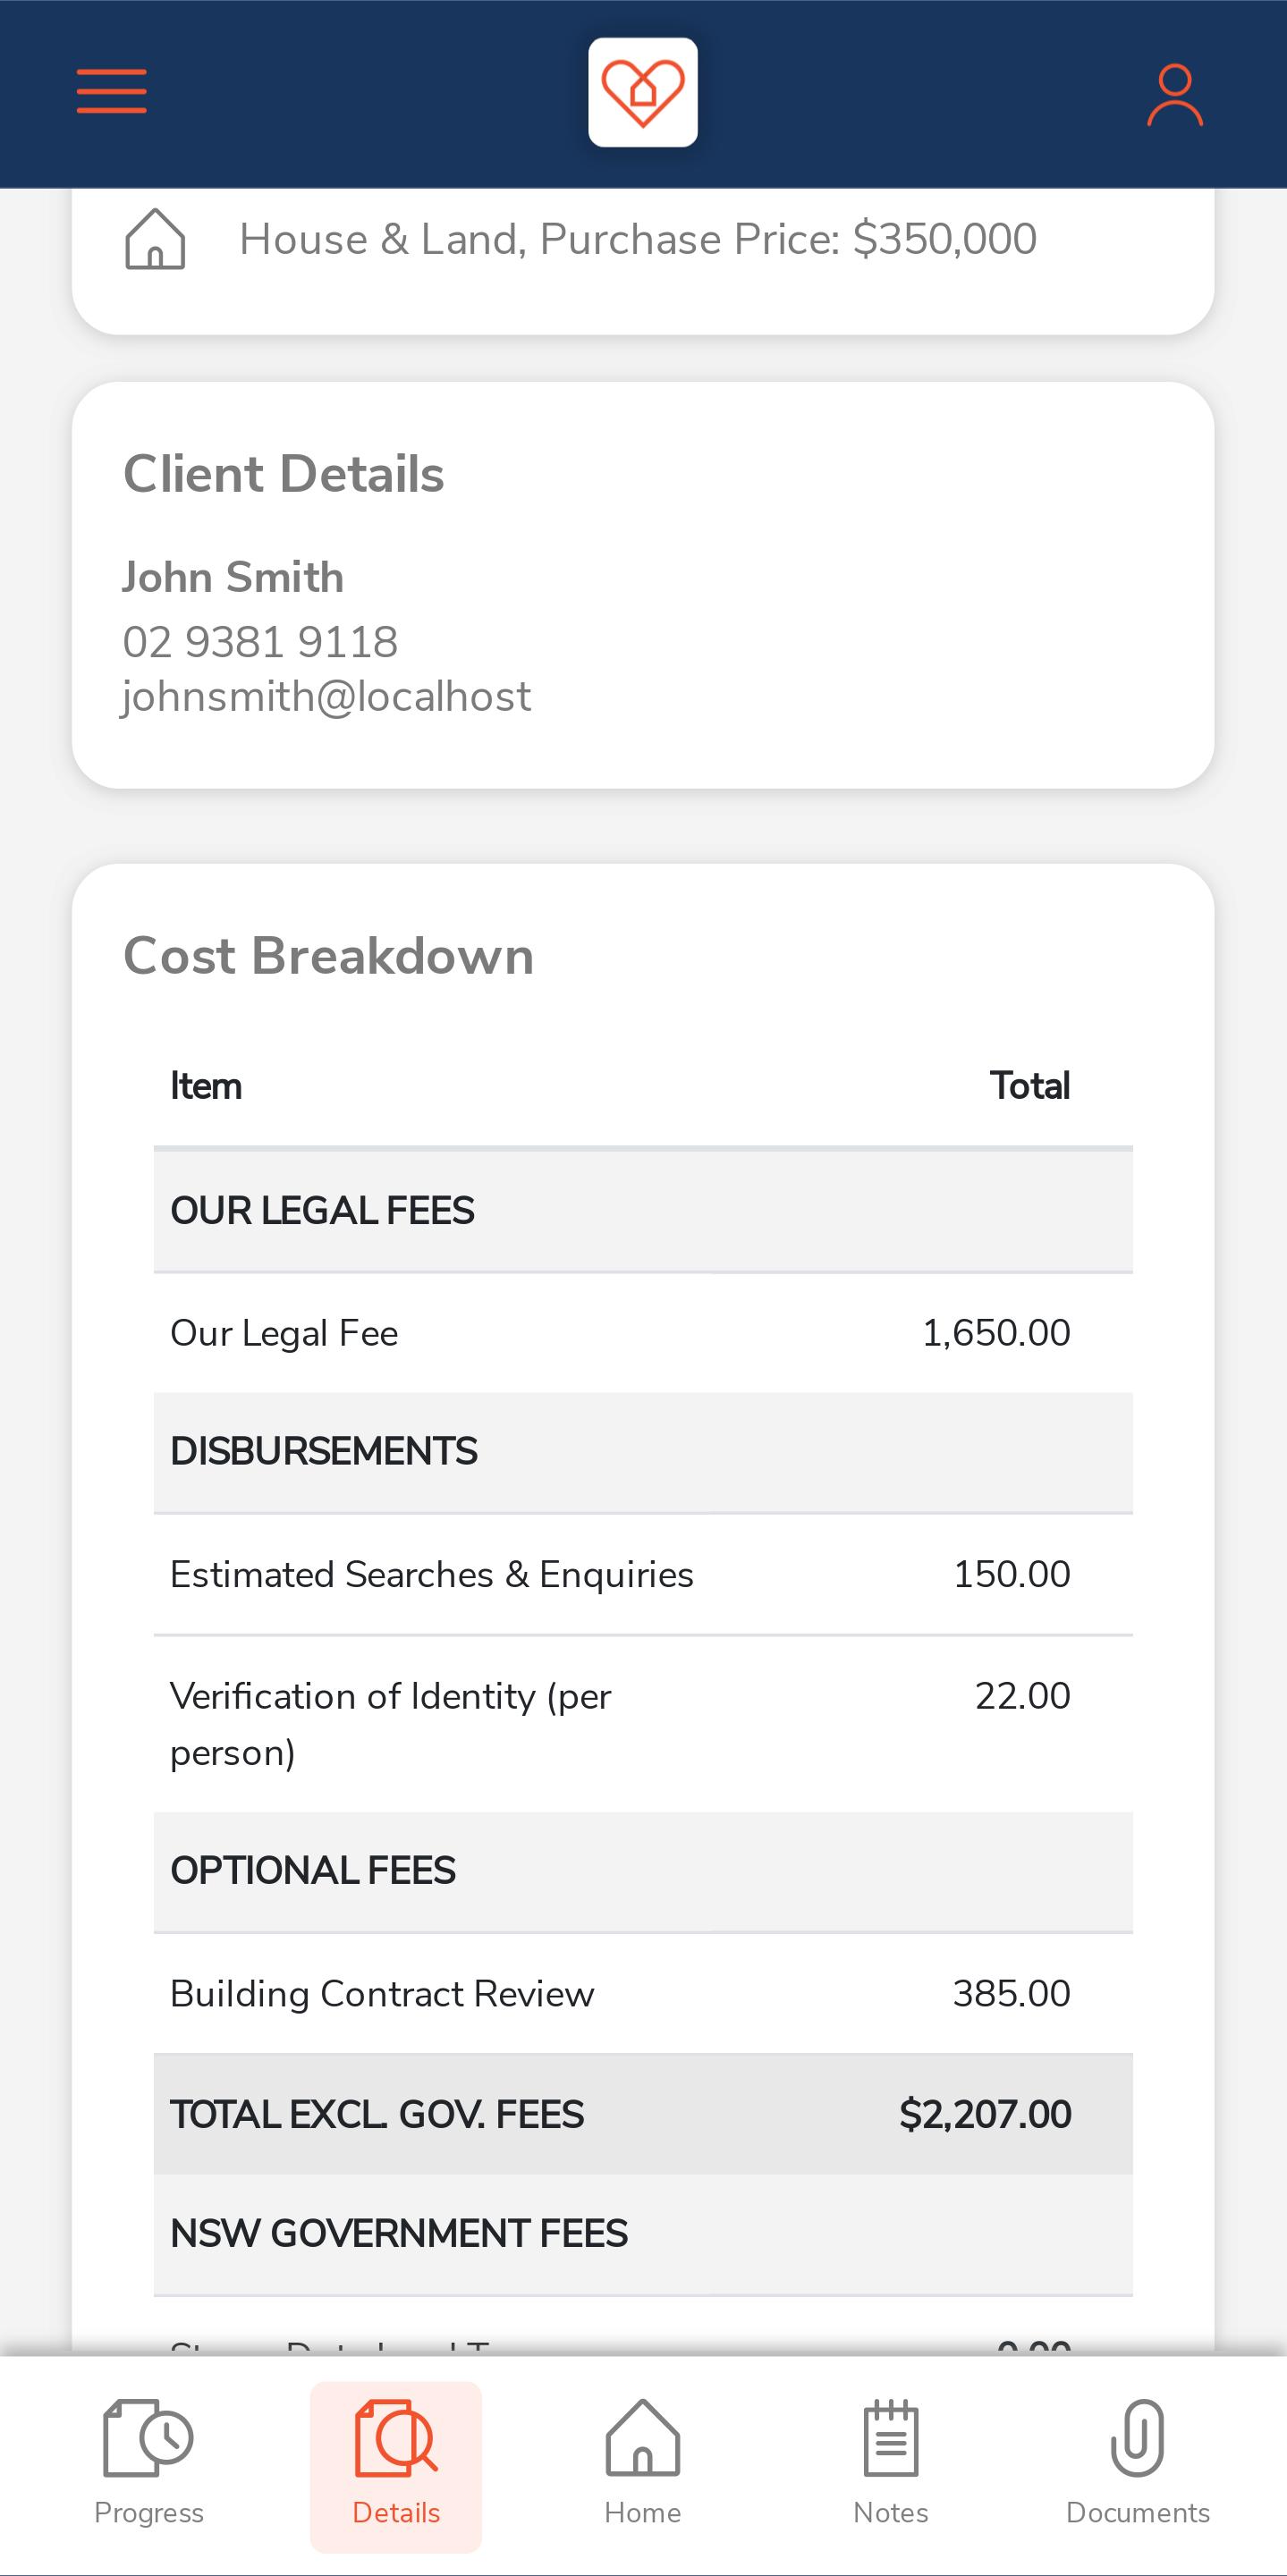The image size is (1287, 2576).
Task: Call phone number 02 9381 9118
Action: [x=260, y=642]
